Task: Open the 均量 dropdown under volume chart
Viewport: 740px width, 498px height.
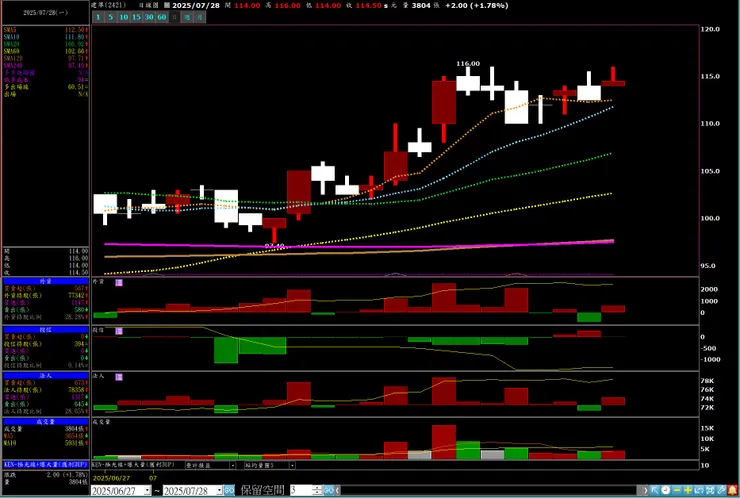Action: point(292,465)
